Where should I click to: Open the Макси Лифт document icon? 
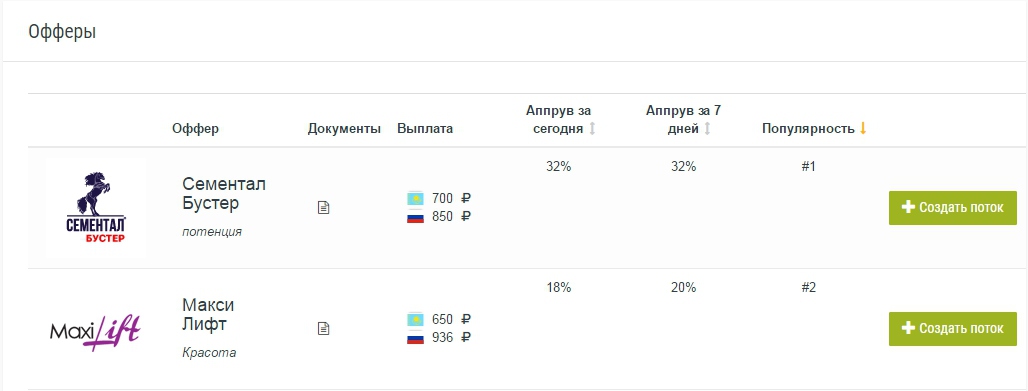coord(323,329)
